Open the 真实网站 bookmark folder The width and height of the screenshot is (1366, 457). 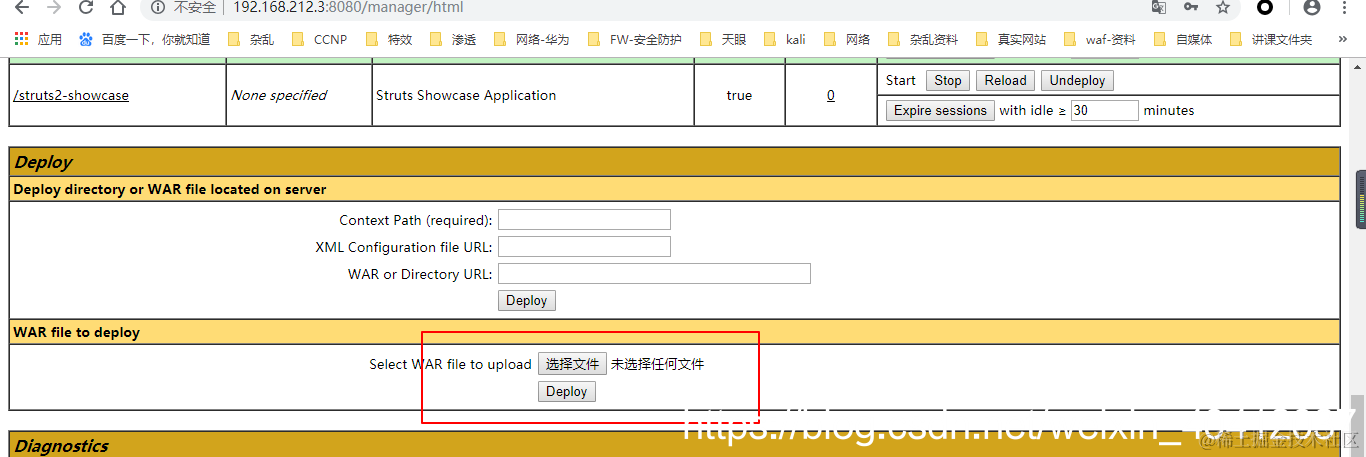pyautogui.click(x=1011, y=40)
